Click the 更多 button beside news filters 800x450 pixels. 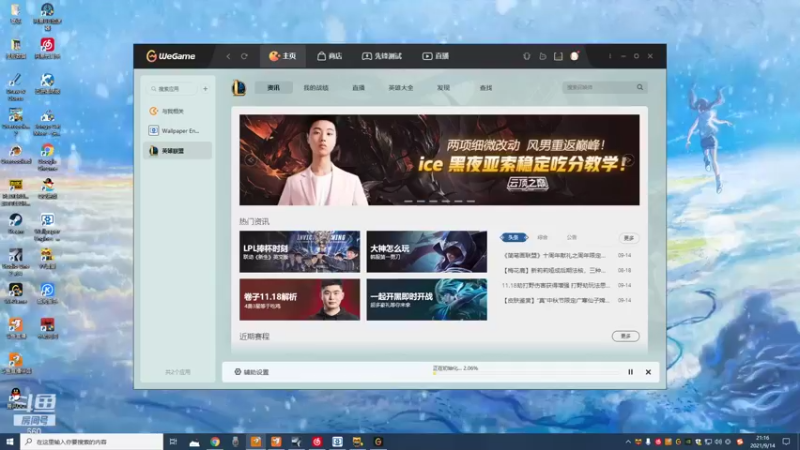pyautogui.click(x=629, y=238)
